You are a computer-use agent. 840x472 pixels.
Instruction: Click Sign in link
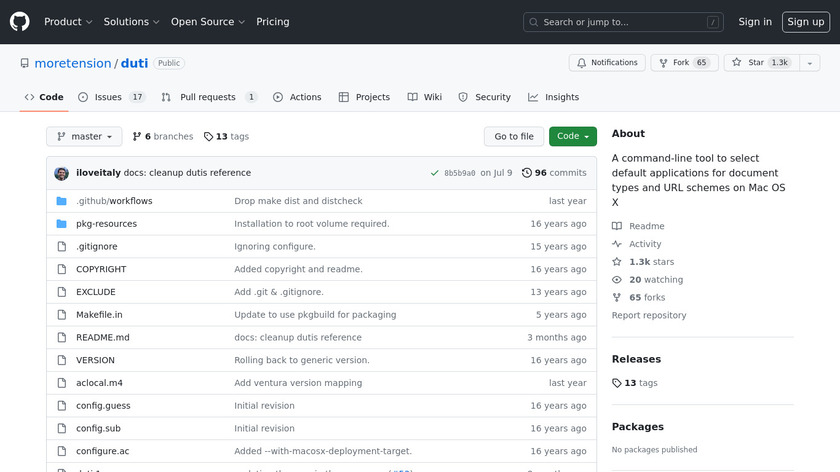(755, 22)
